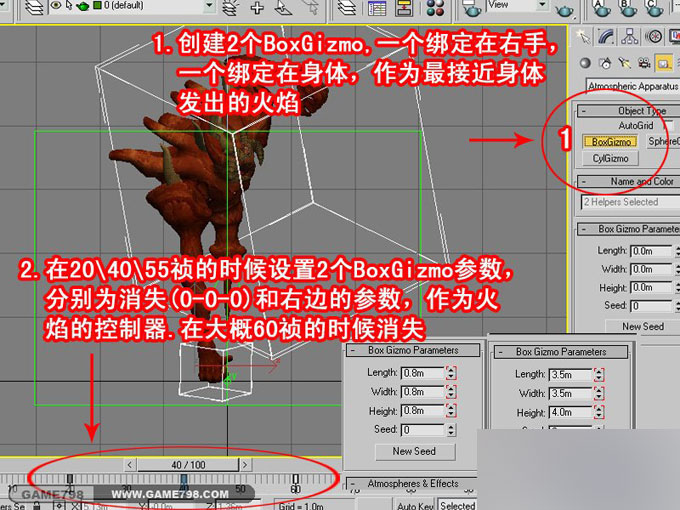Screen dimensions: 680x510
Task: Adjust Width 3.5m spinner arrows
Action: [599, 394]
